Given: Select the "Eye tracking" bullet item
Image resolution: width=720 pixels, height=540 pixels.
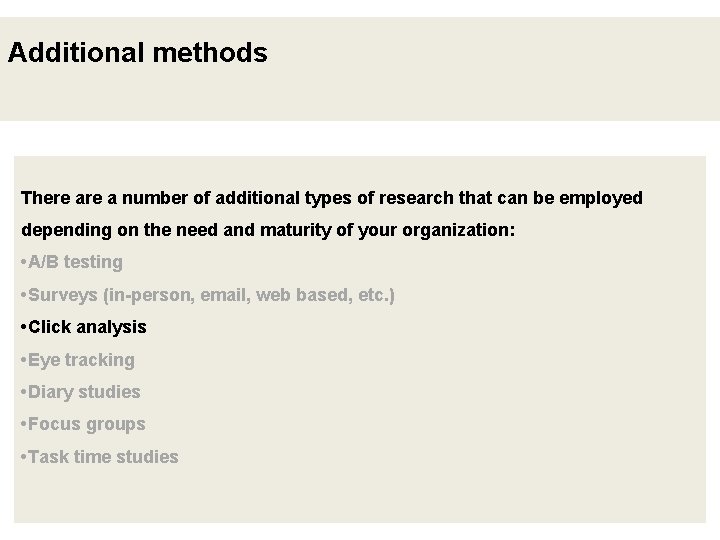Looking at the screenshot, I should coord(78,360).
